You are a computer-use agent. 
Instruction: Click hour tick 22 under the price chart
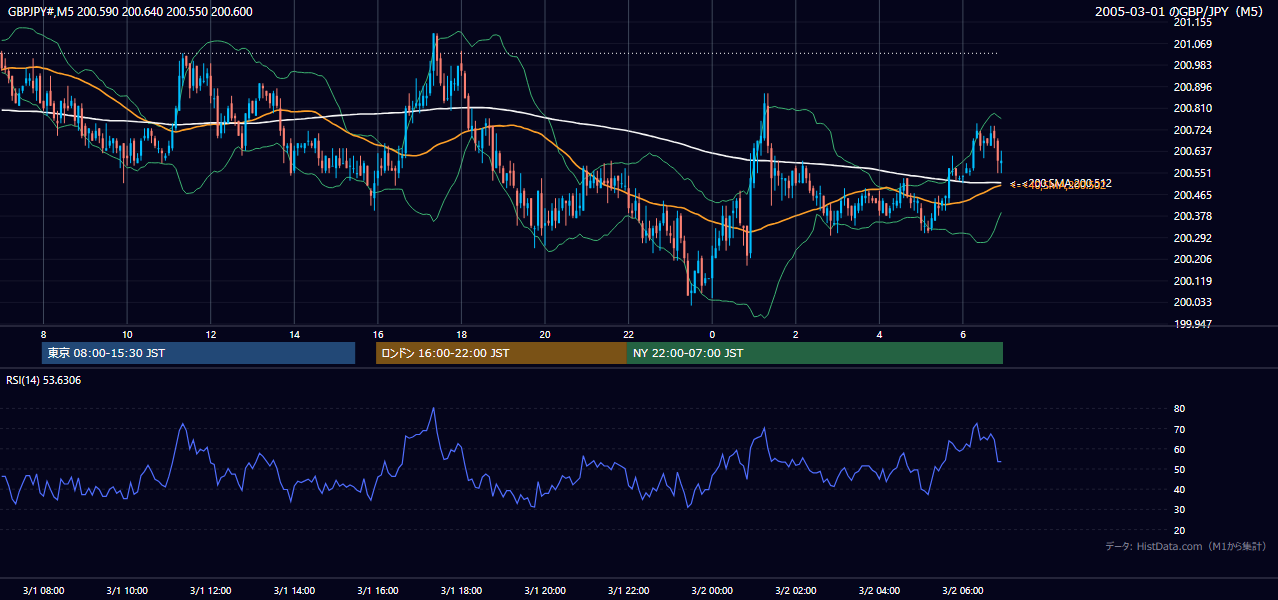[628, 334]
